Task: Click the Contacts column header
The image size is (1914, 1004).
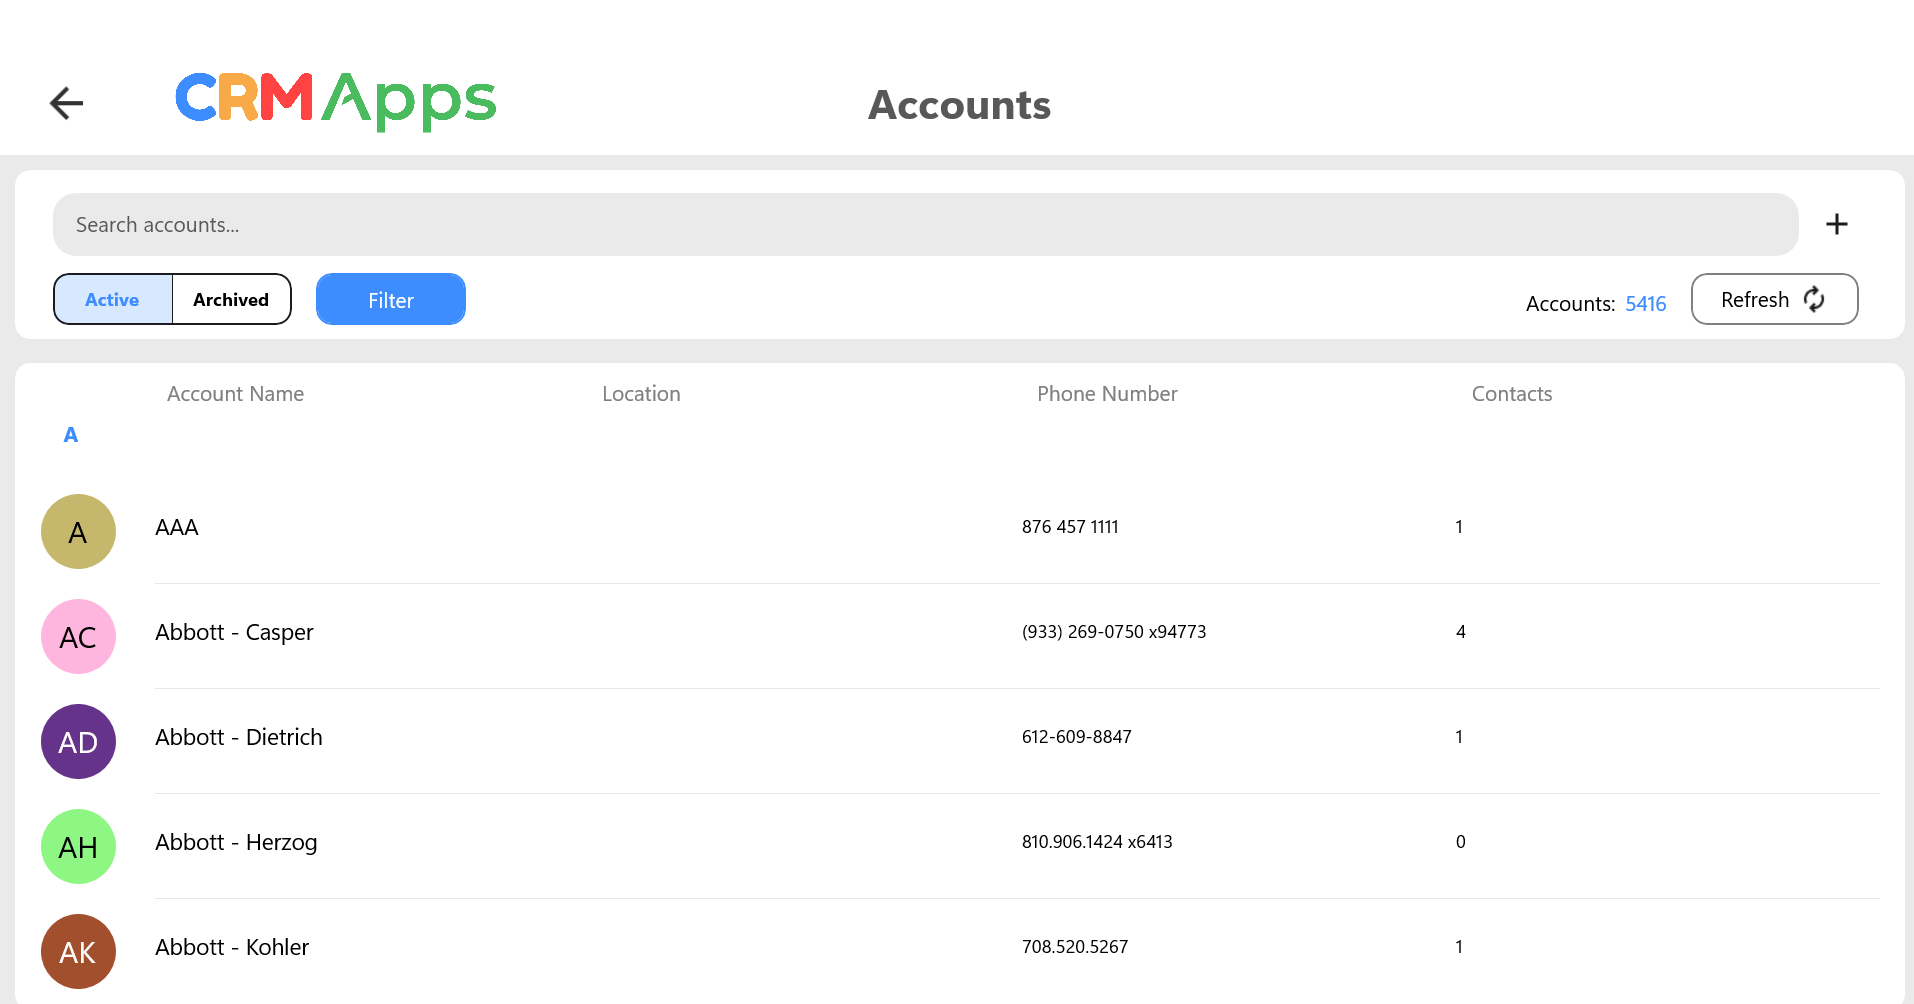Action: (x=1511, y=394)
